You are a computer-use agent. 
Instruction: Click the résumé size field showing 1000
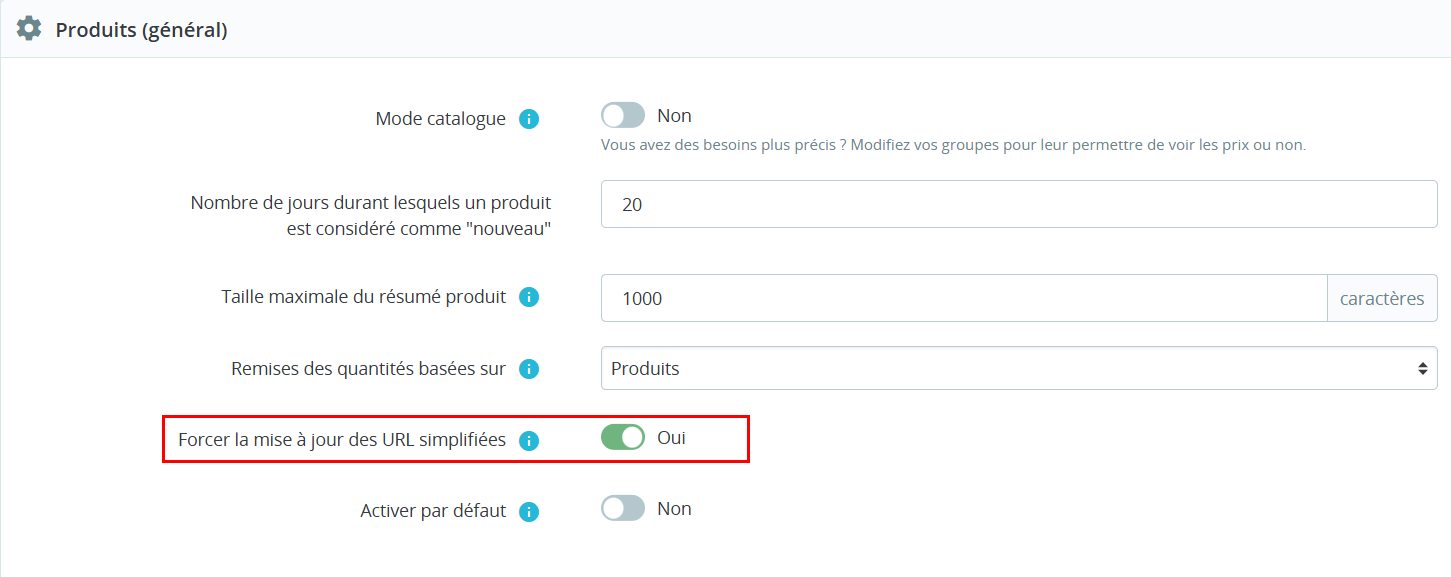pos(964,298)
